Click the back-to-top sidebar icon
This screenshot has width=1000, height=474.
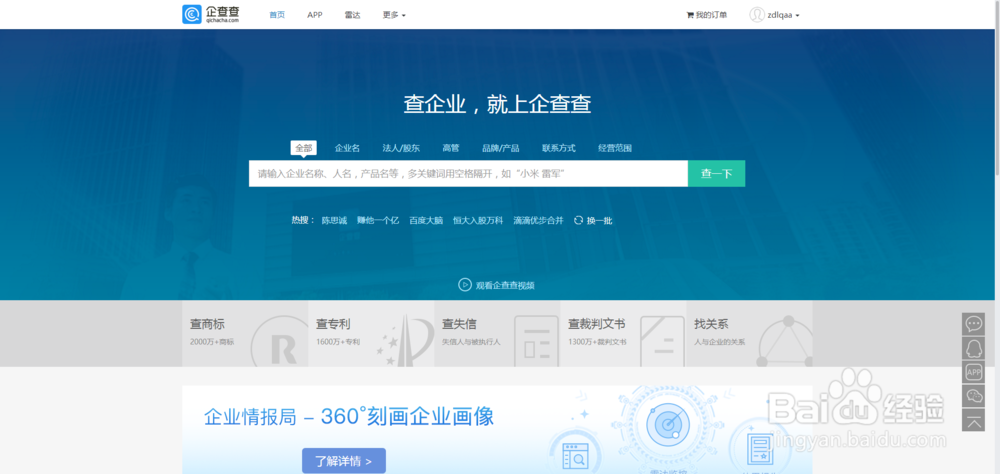[973, 420]
